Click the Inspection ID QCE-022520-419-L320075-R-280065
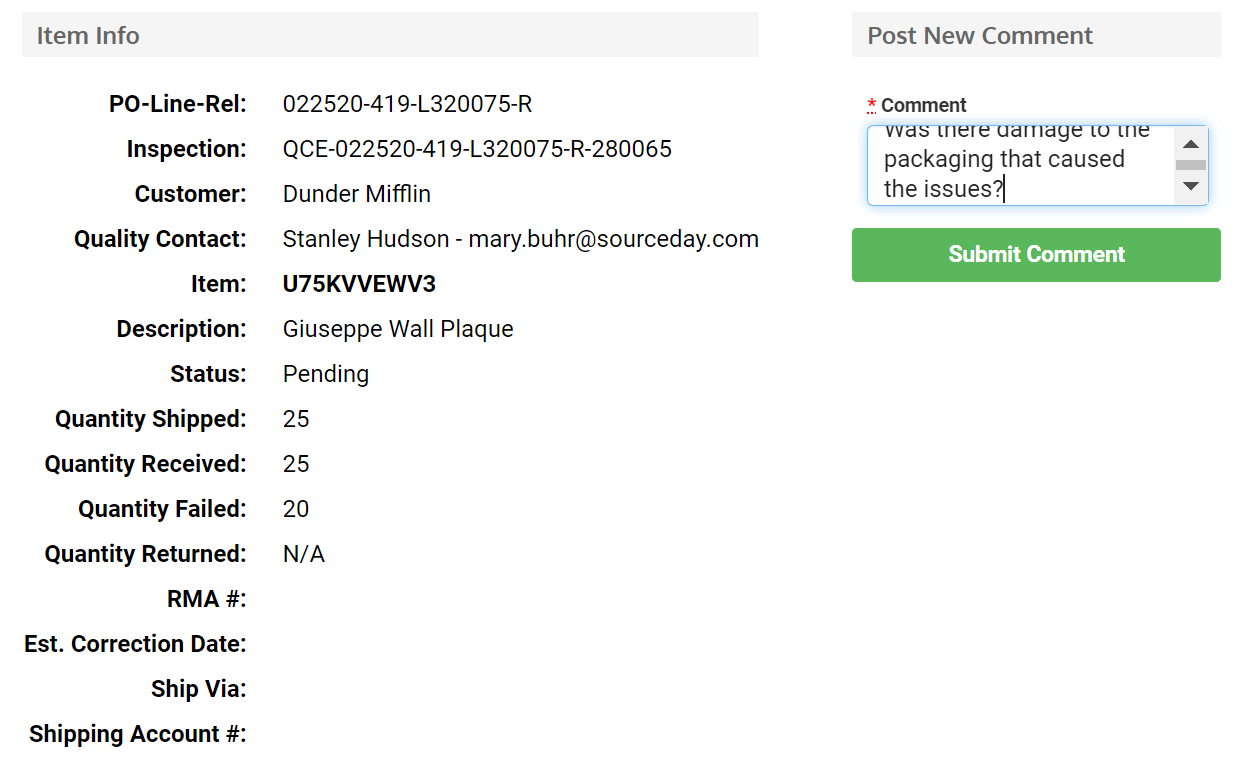The height and width of the screenshot is (772, 1242). 477,149
